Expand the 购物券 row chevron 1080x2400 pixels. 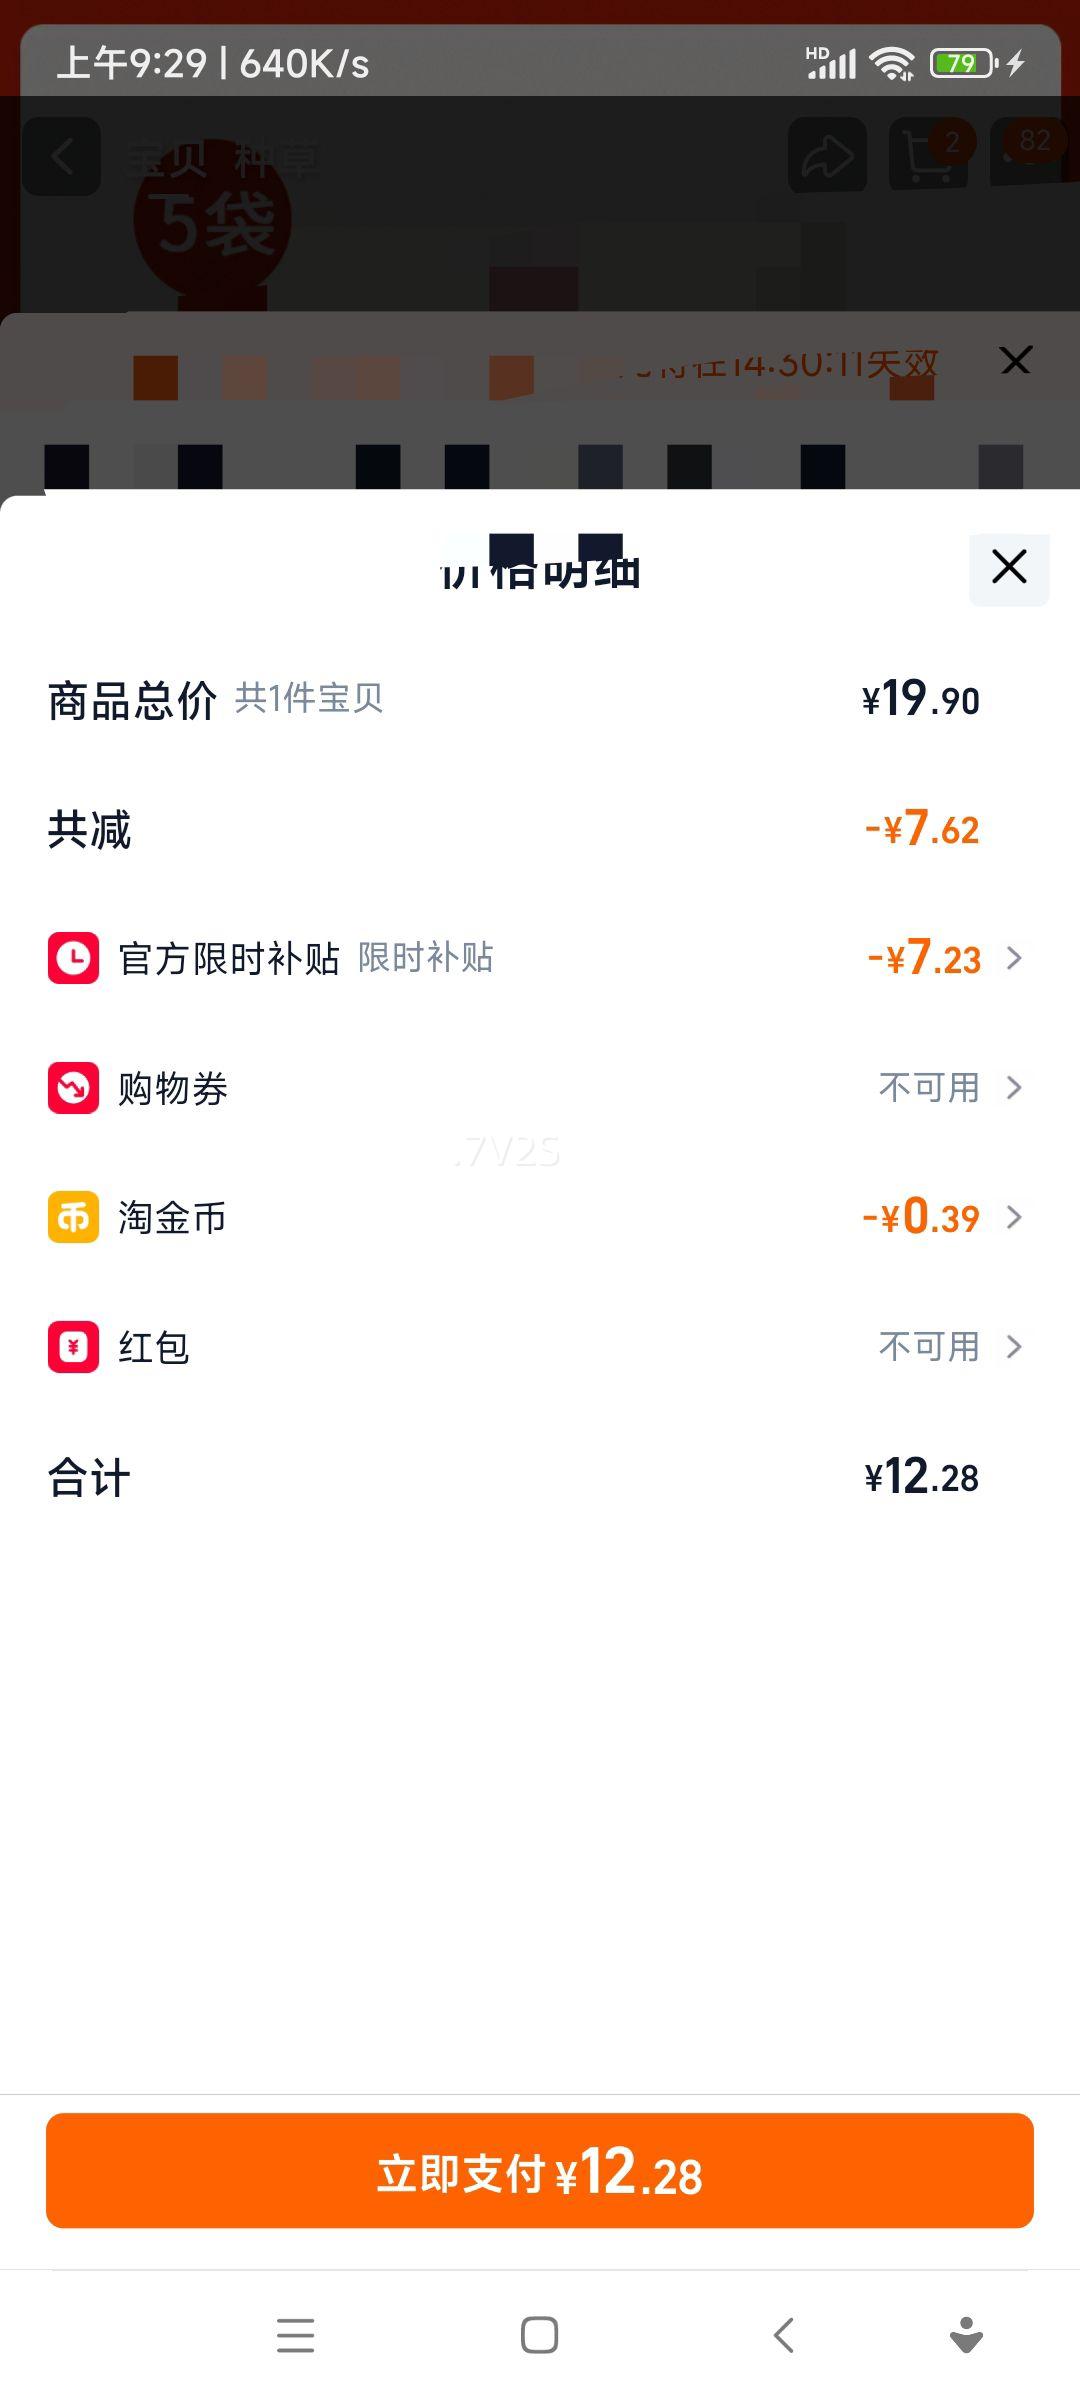1015,1087
